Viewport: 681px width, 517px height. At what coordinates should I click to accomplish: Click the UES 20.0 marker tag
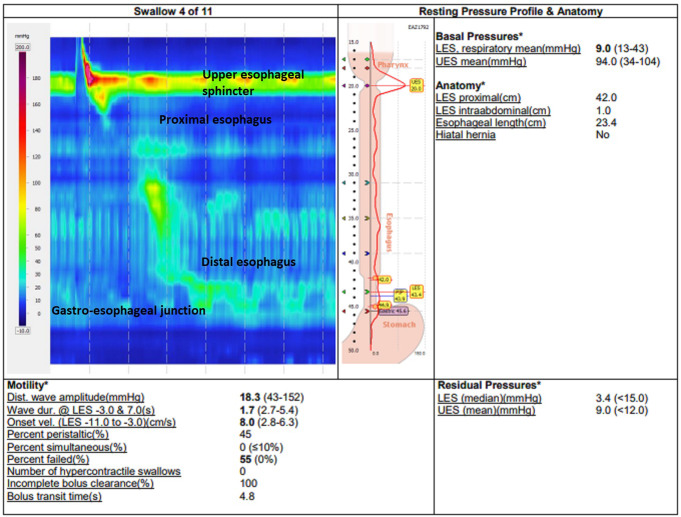tap(416, 85)
